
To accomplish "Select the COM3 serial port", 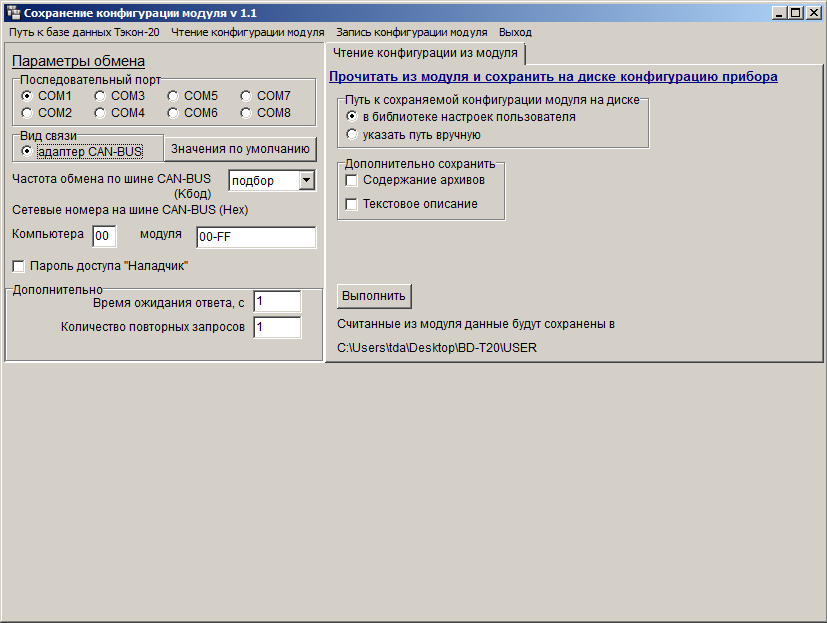I will [x=100, y=96].
